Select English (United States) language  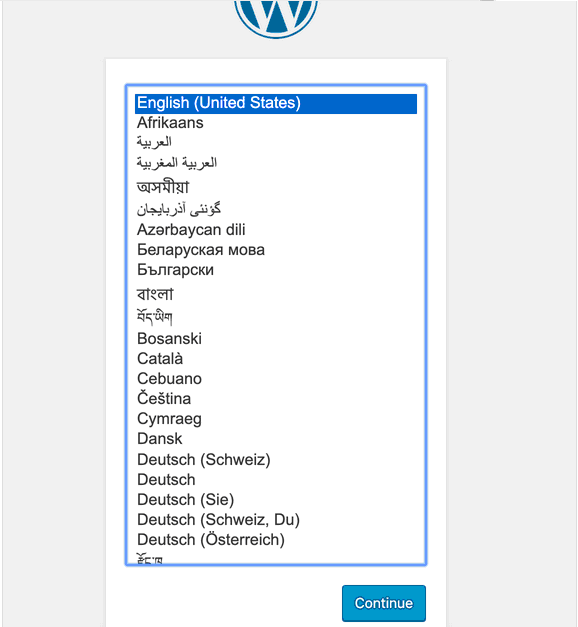(276, 103)
